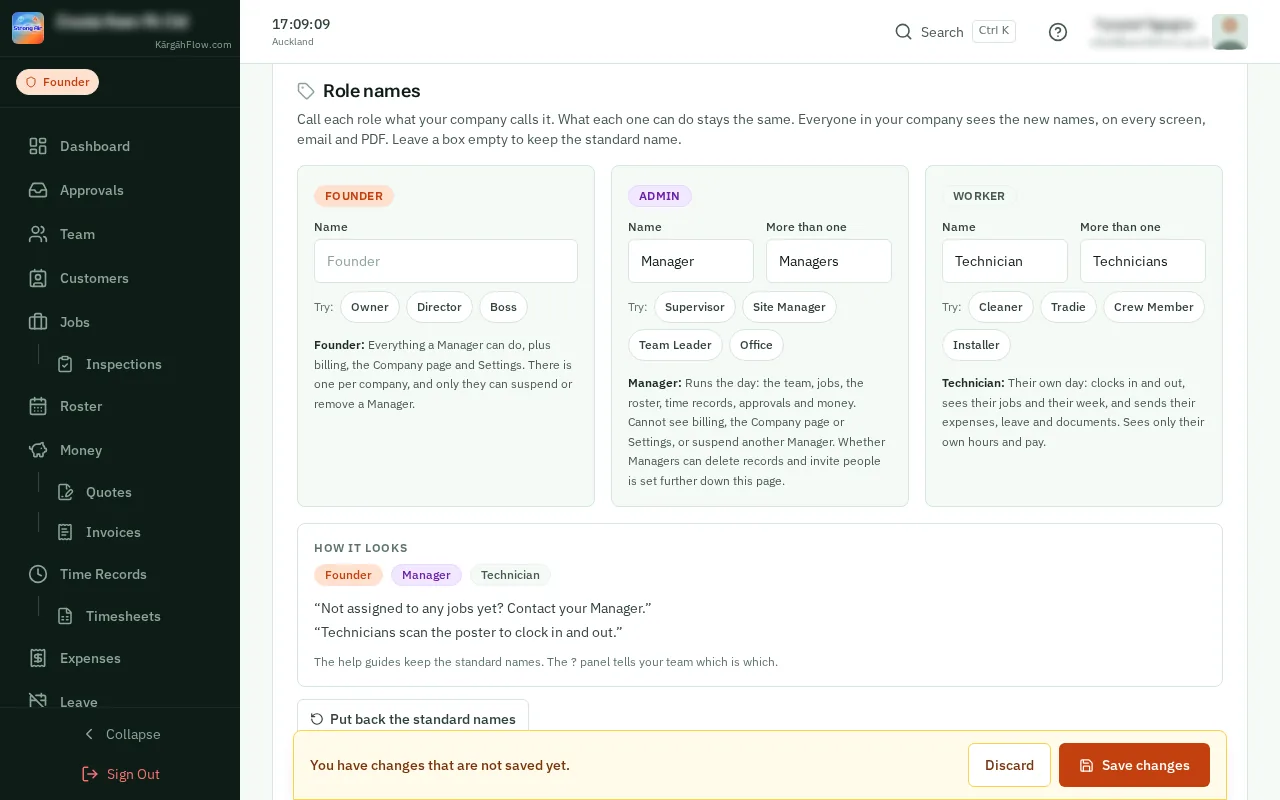Viewport: 1280px width, 800px height.
Task: Click the Jobs briefcase icon
Action: 38,322
